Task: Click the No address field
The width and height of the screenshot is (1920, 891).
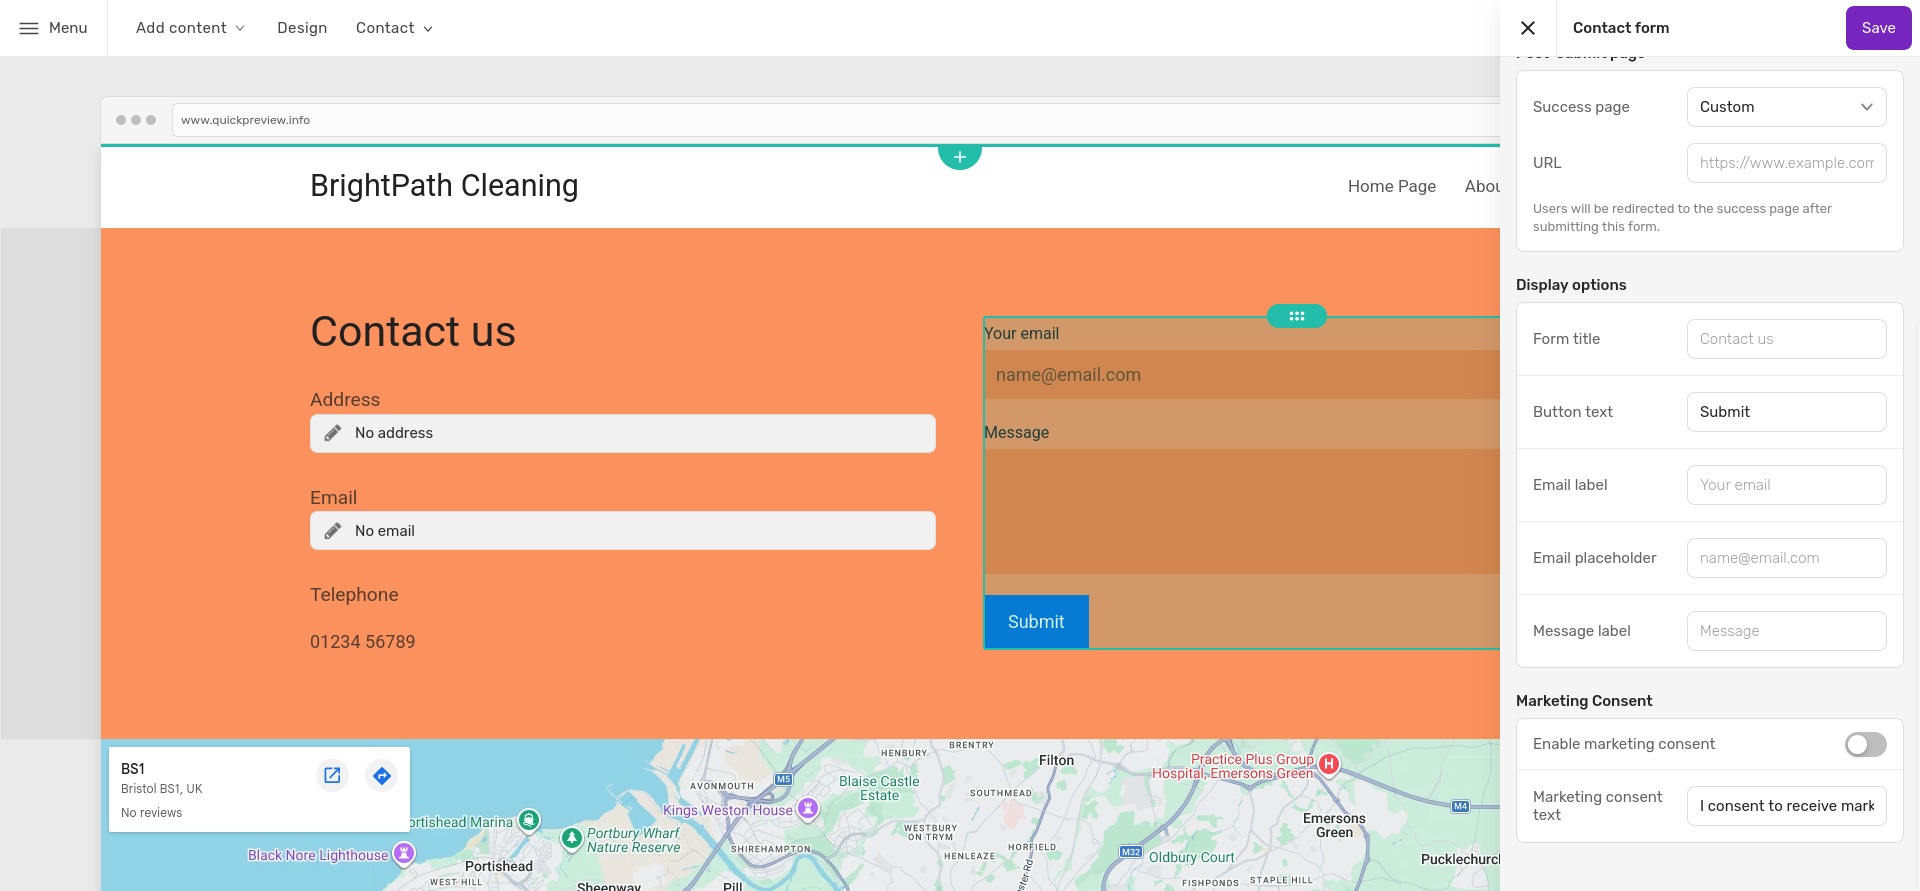Action: click(x=623, y=433)
